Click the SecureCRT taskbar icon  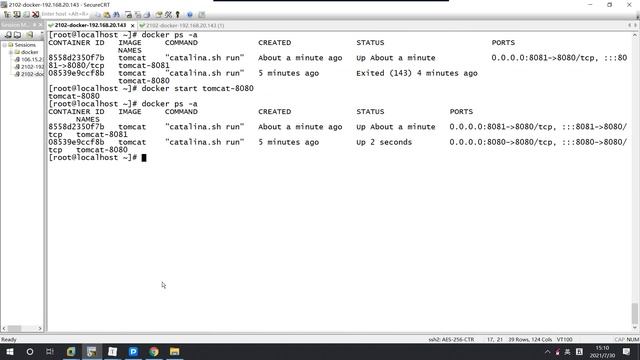click(92, 352)
